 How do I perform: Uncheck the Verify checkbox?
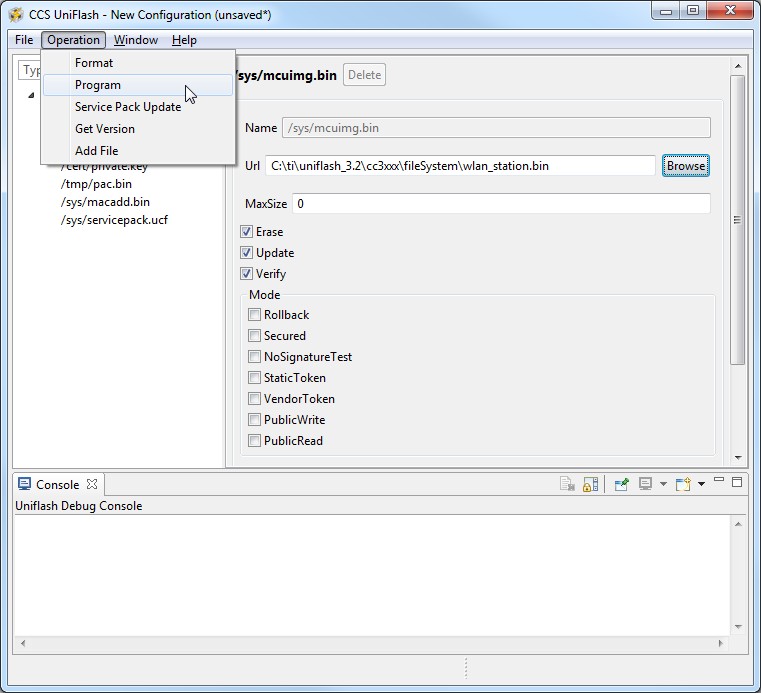246,273
